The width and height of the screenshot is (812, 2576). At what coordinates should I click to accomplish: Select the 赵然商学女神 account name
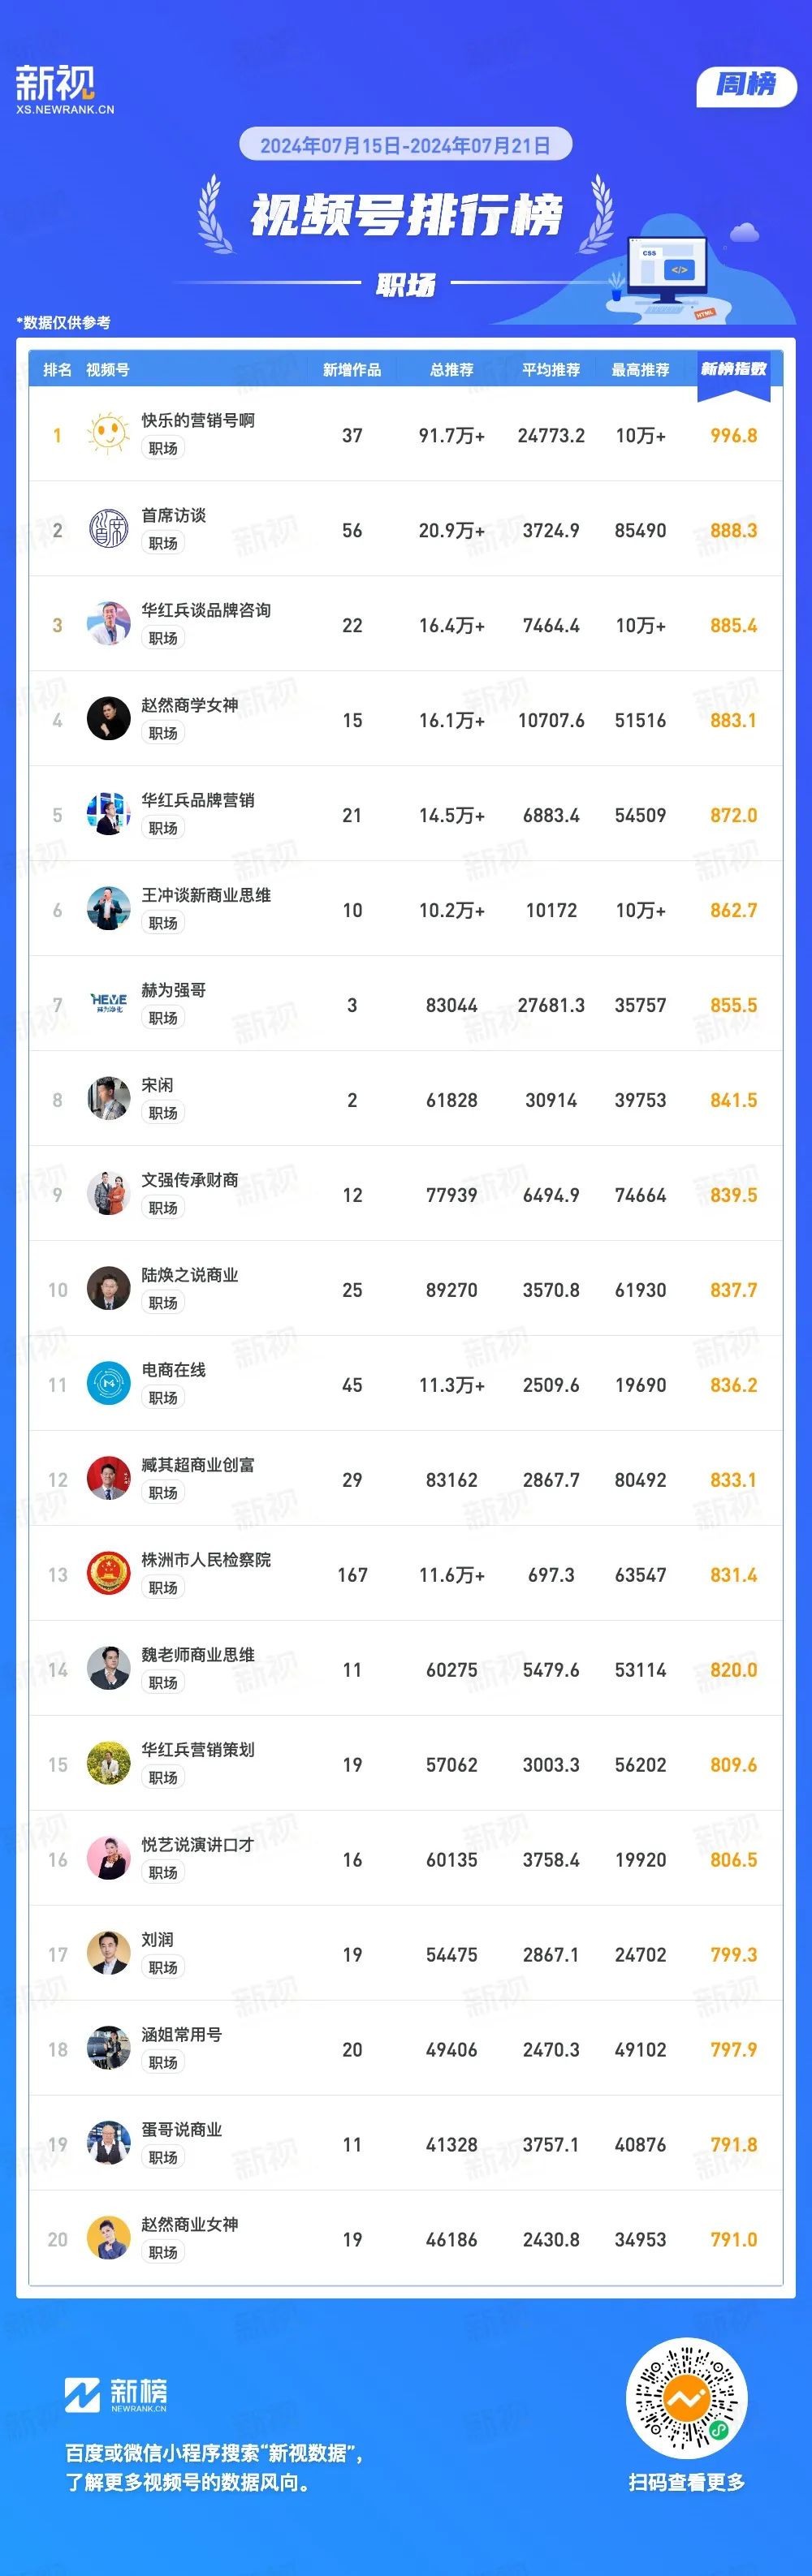[189, 704]
